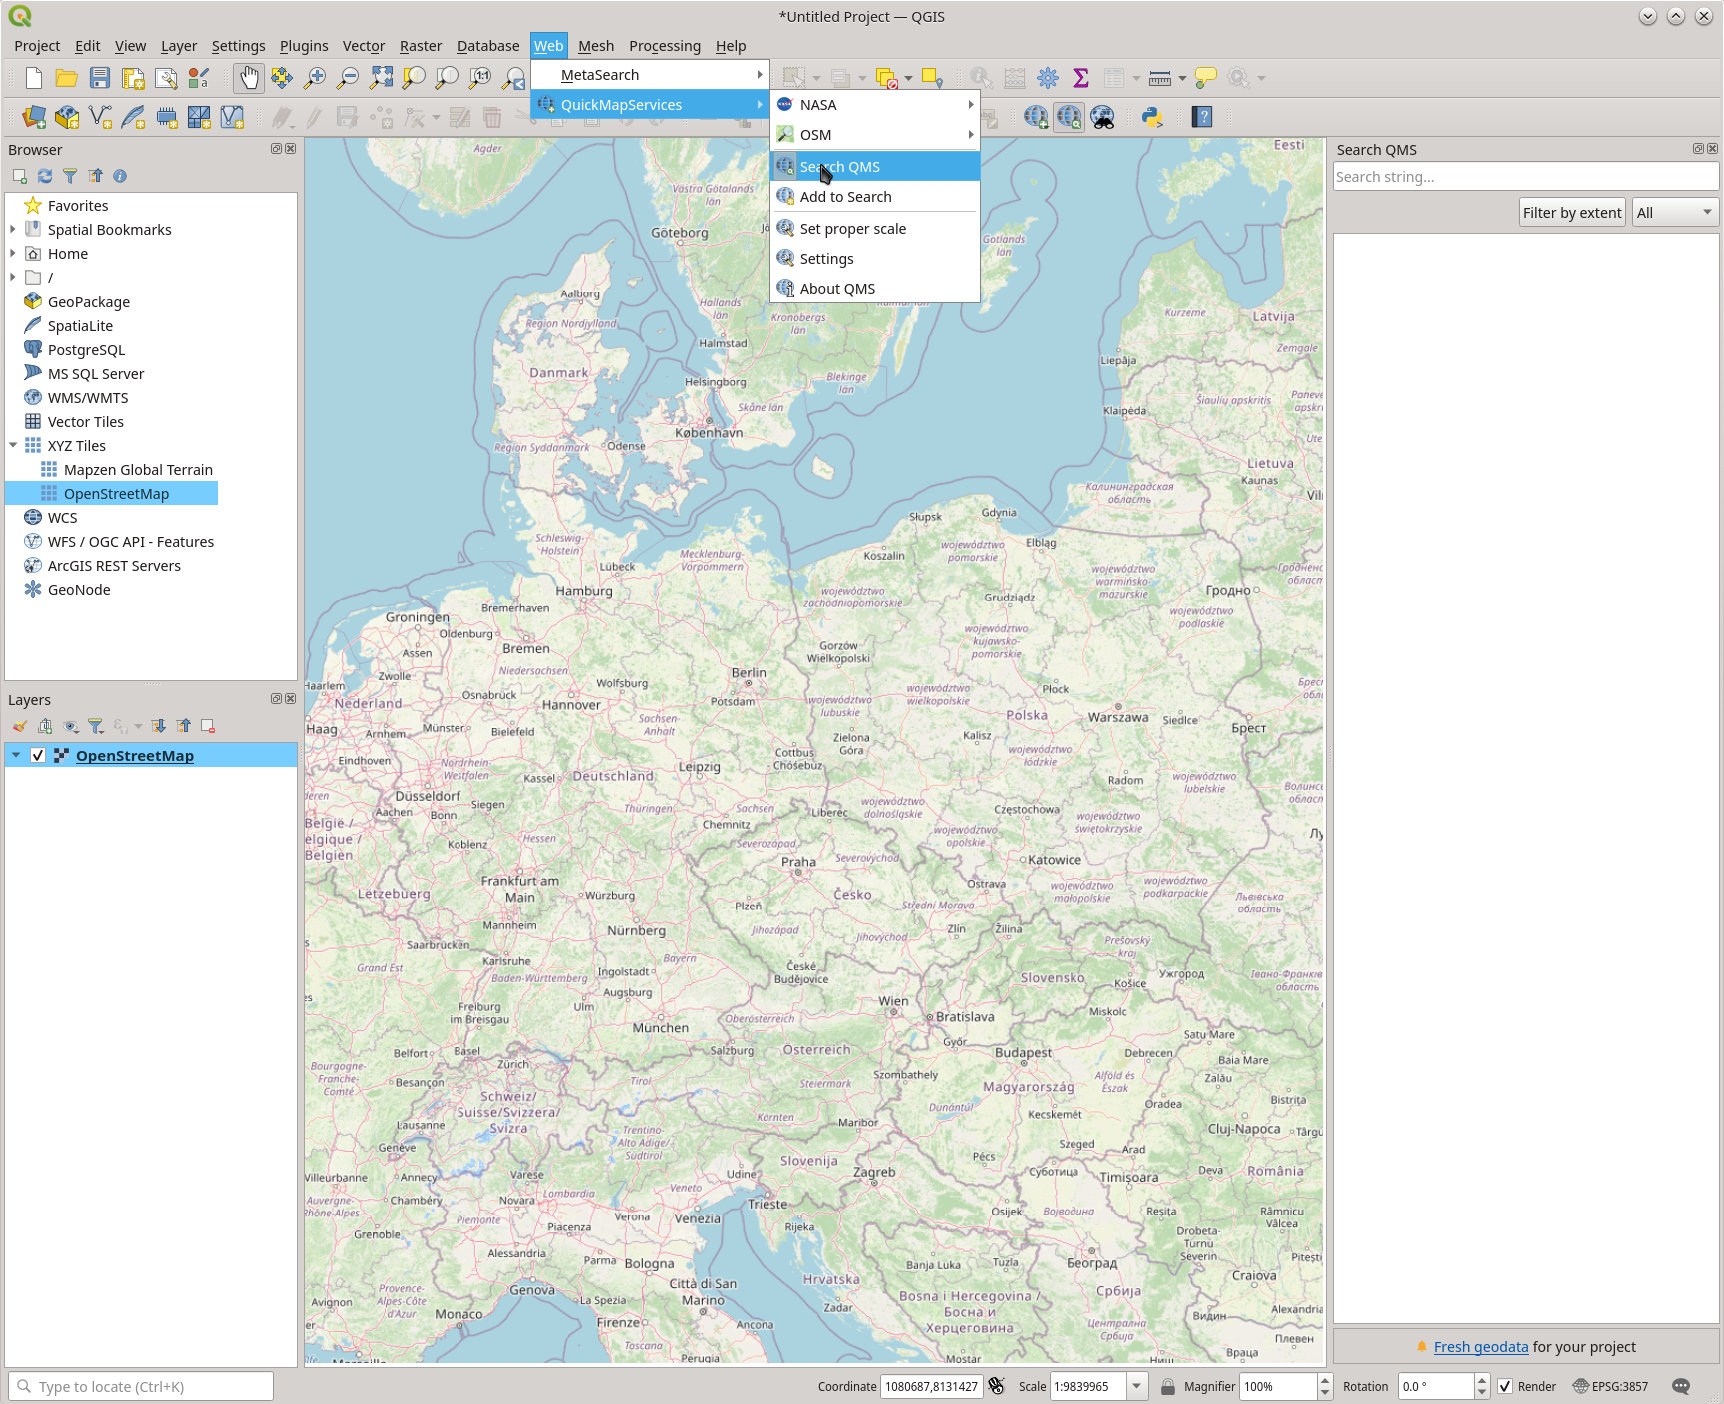
Task: Click Zoom to Native Resolution 1:1 icon
Action: point(480,78)
